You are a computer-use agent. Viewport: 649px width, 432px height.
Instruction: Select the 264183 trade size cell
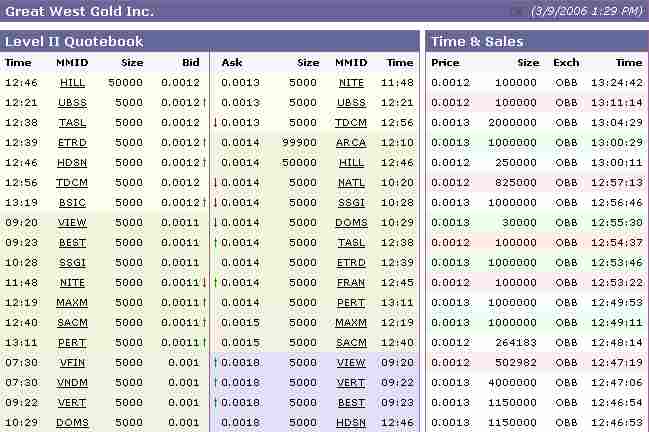[516, 343]
